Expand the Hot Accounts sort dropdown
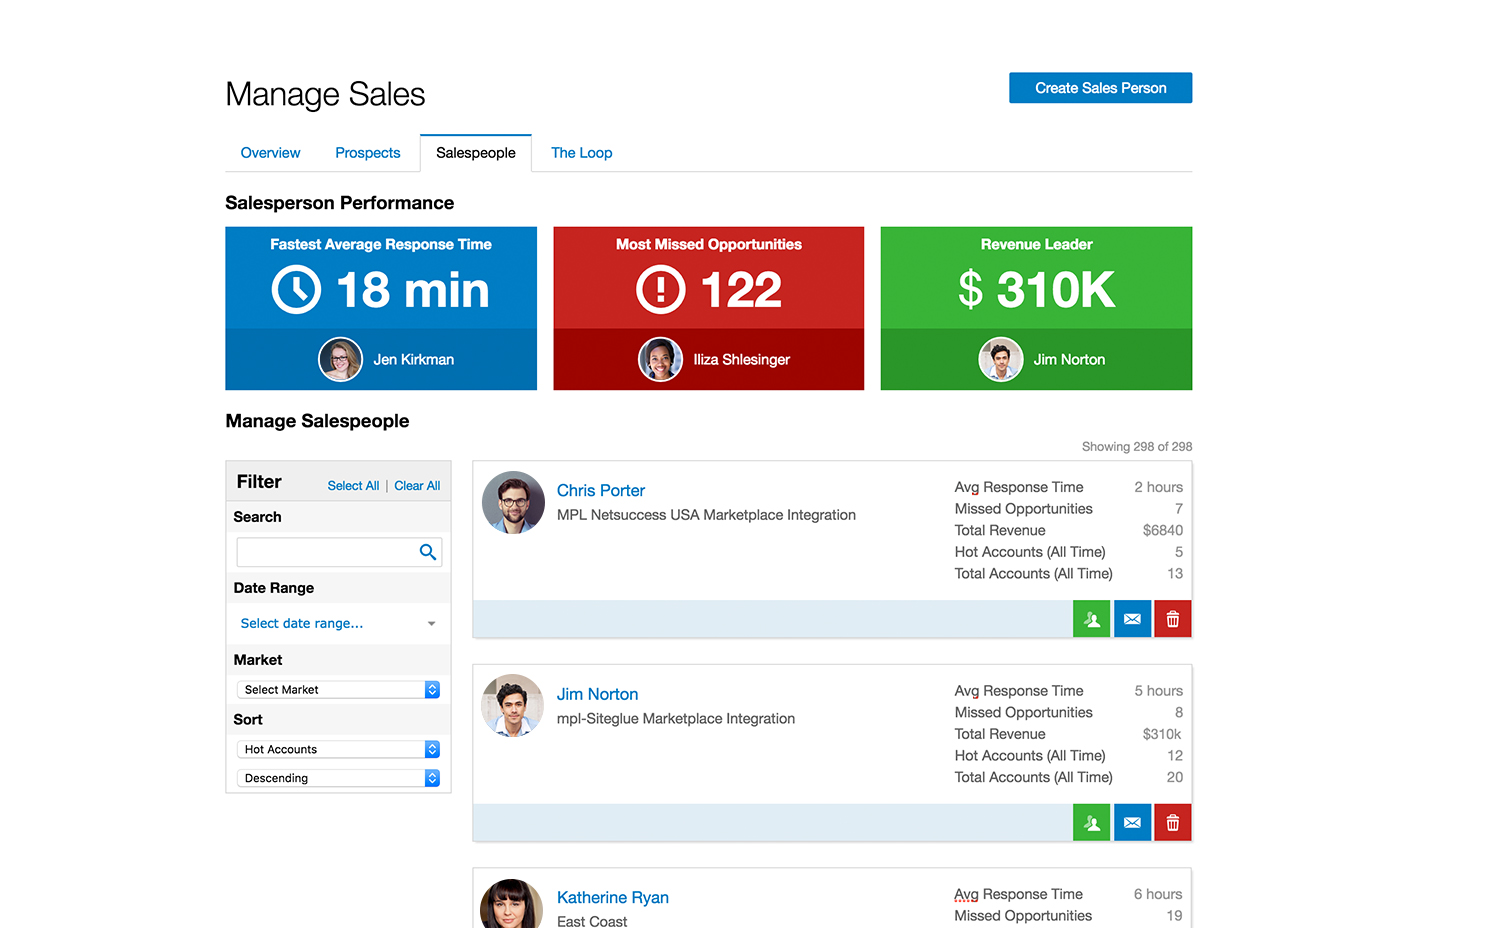Viewport: 1500px width, 928px height. pyautogui.click(x=338, y=749)
